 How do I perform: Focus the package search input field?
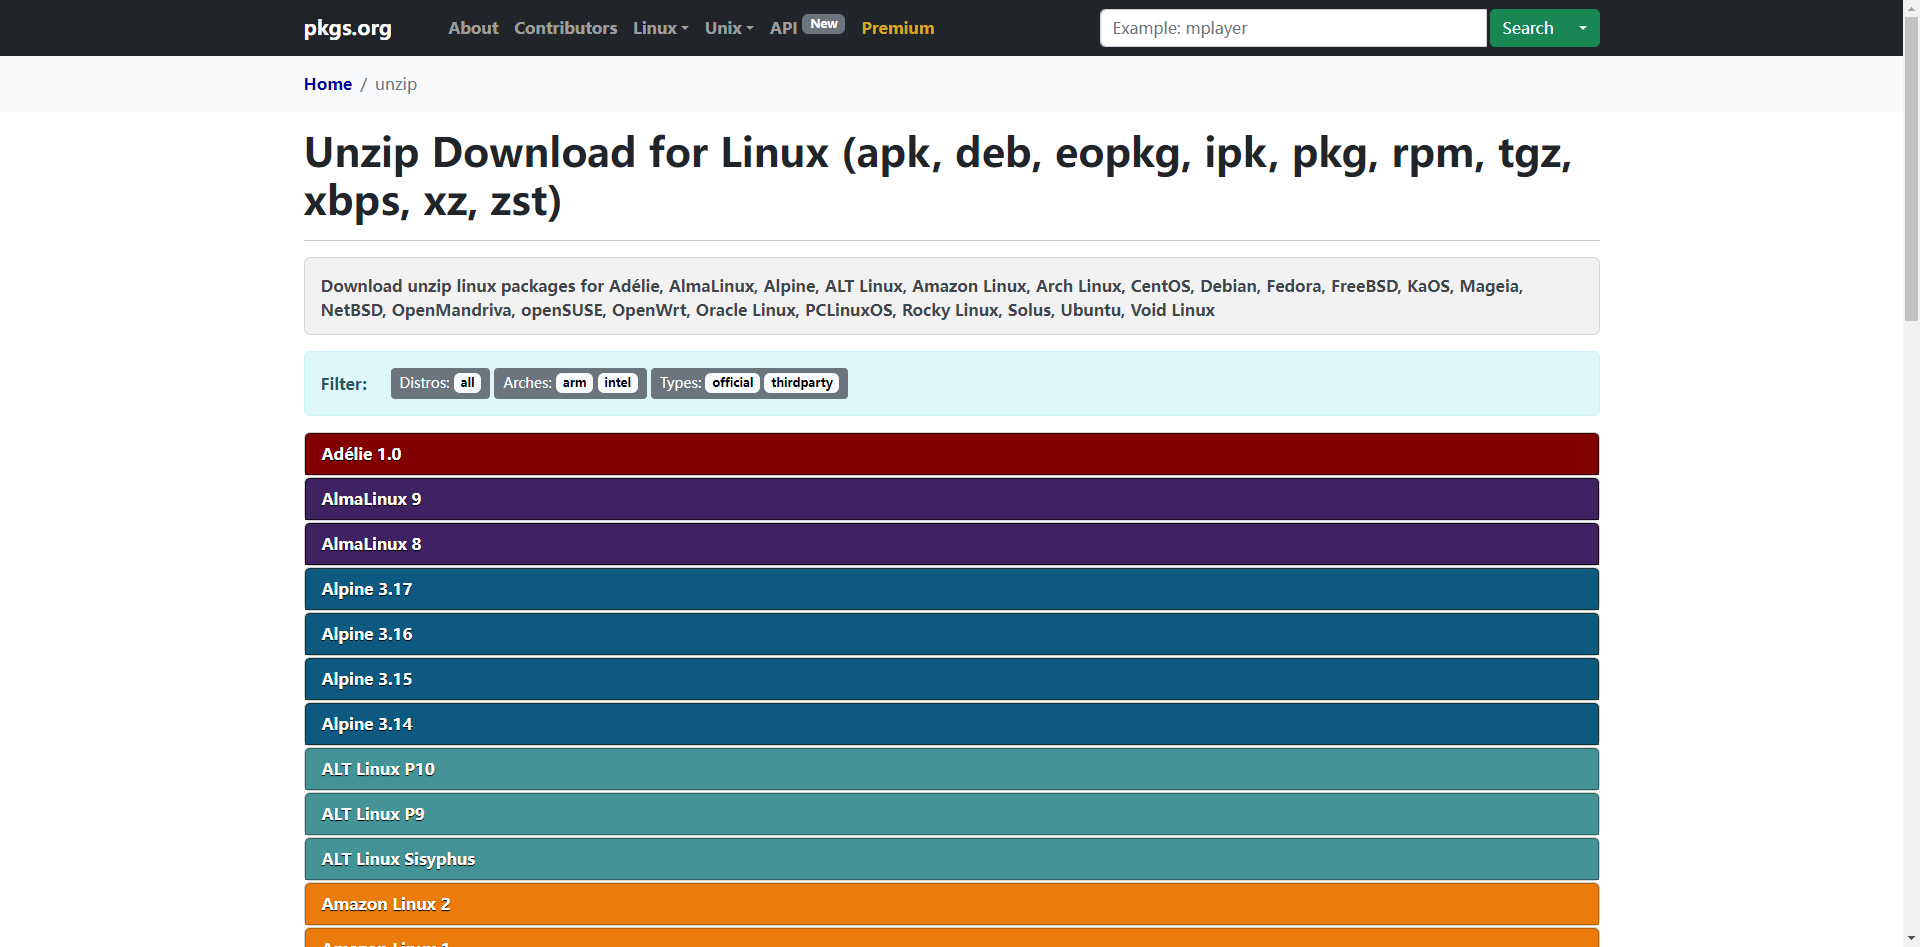1292,28
